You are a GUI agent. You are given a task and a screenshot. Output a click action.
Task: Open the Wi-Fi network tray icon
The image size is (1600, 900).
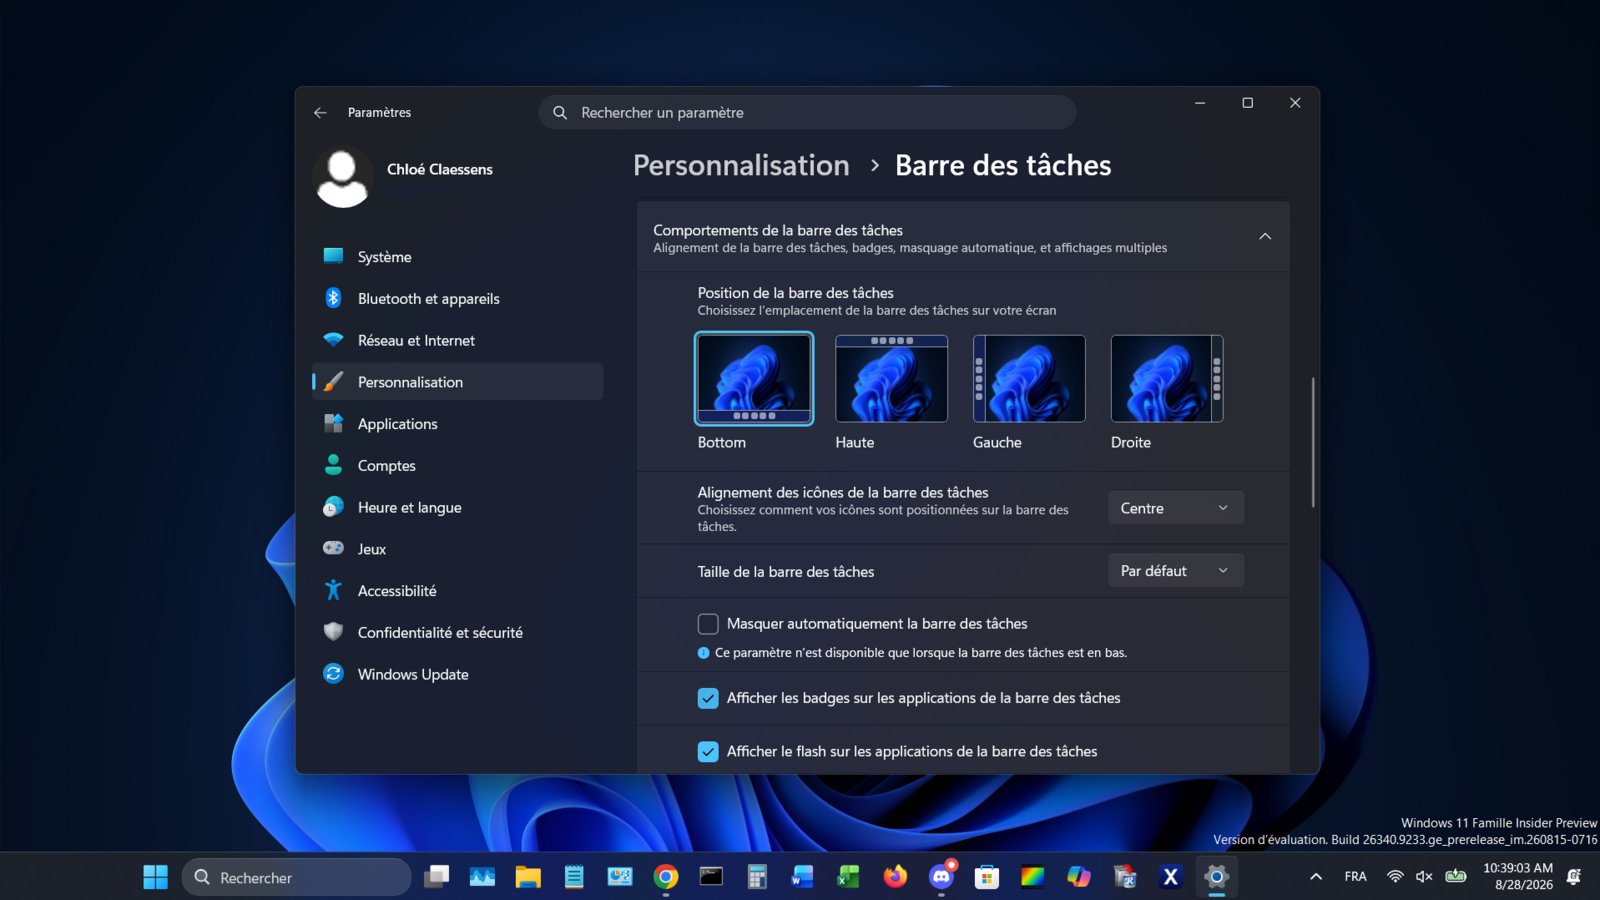(x=1395, y=877)
